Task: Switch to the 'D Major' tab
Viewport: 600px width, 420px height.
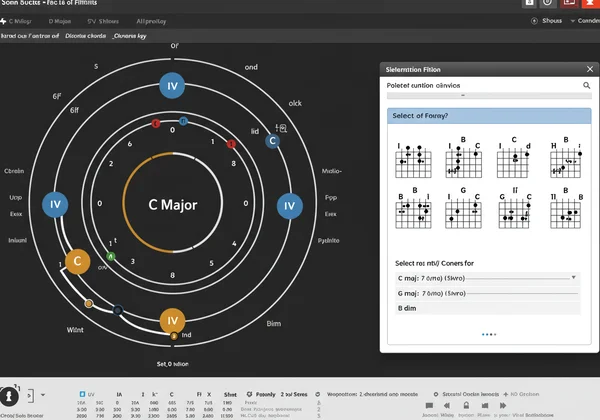Action: click(x=60, y=21)
